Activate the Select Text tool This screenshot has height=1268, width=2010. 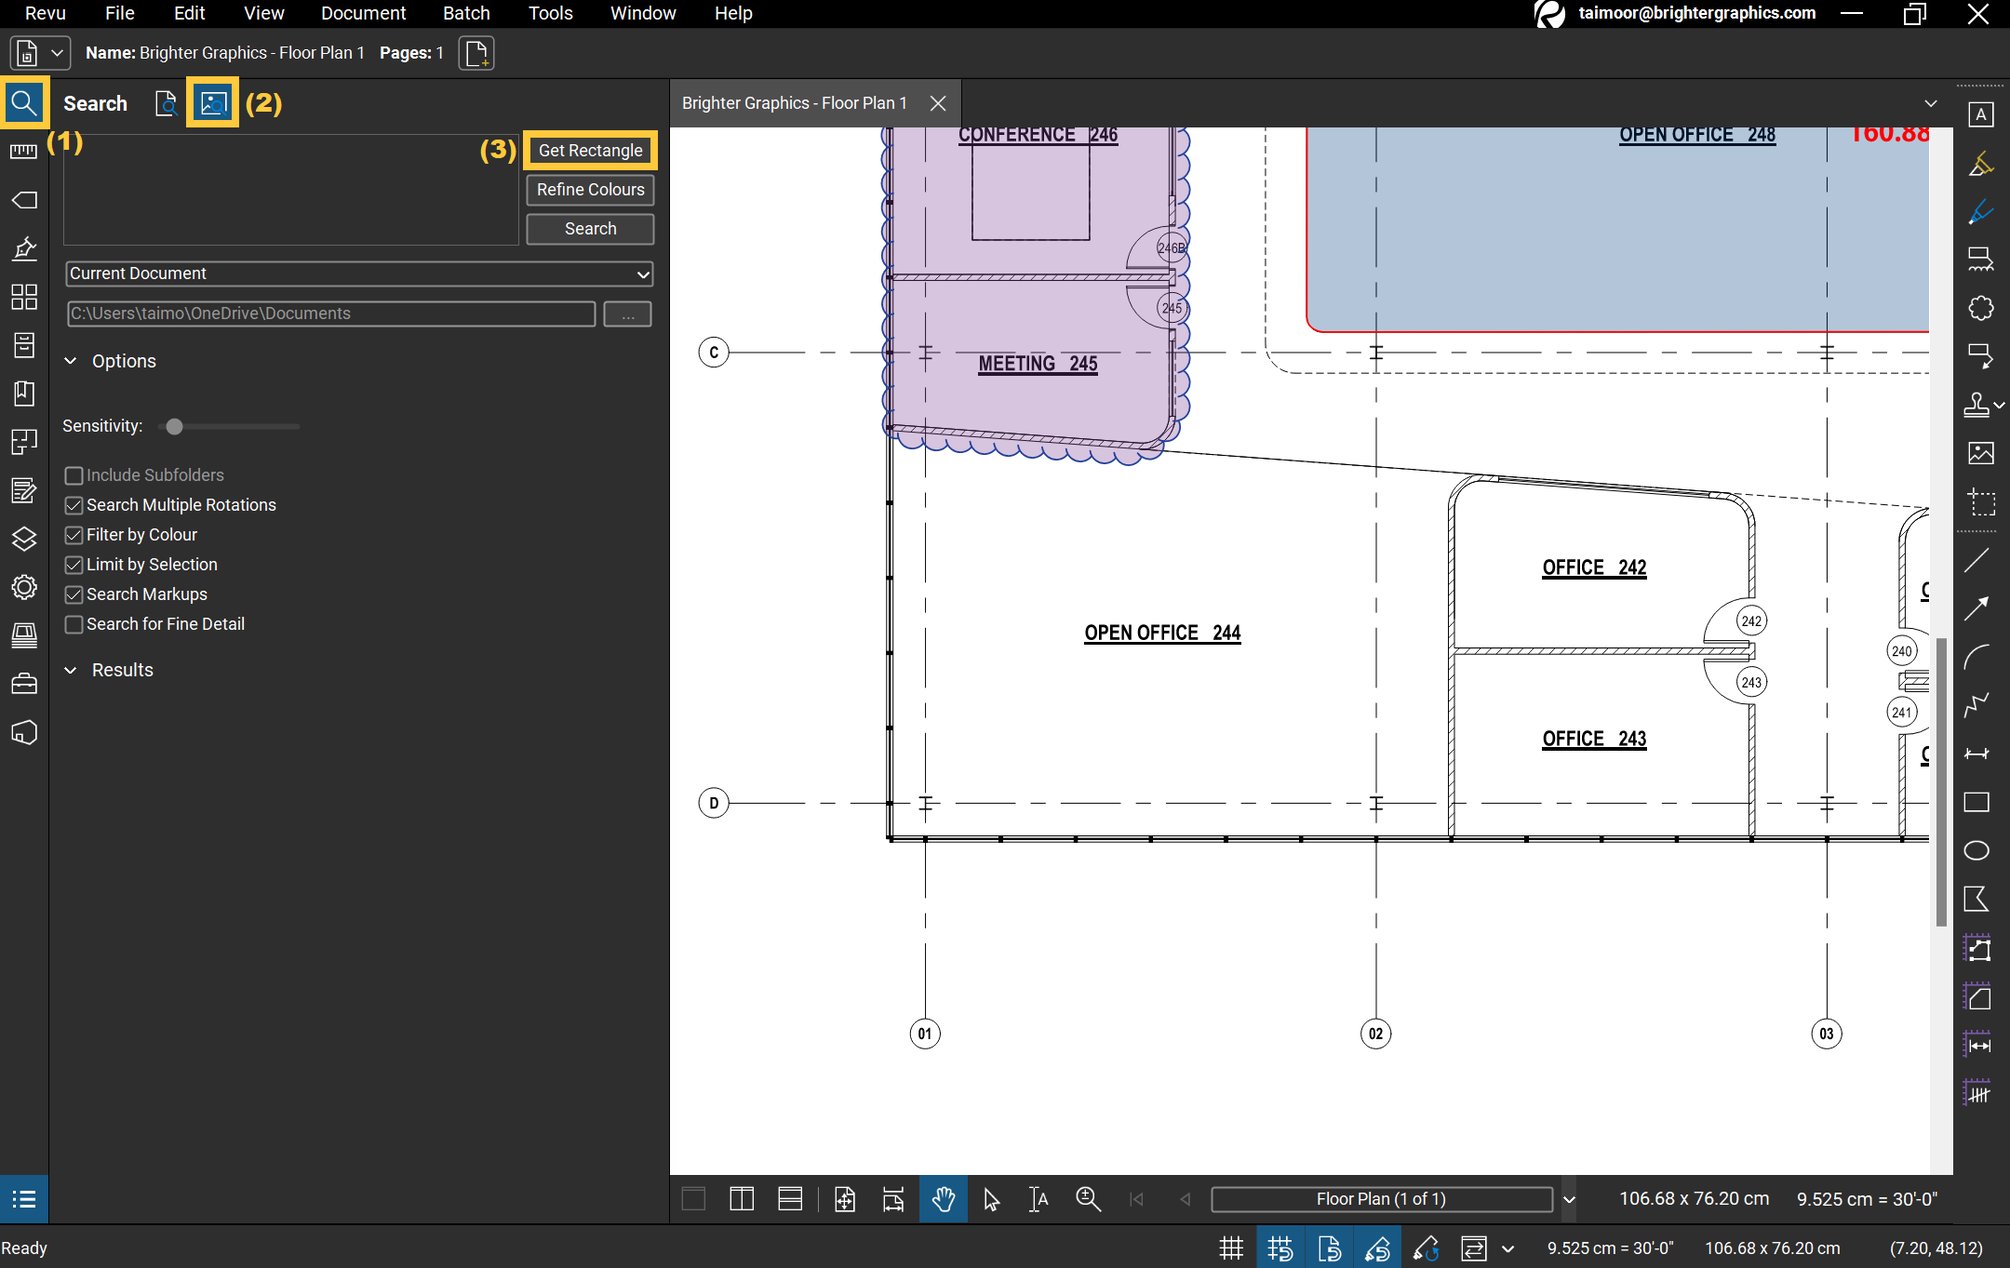click(1037, 1198)
